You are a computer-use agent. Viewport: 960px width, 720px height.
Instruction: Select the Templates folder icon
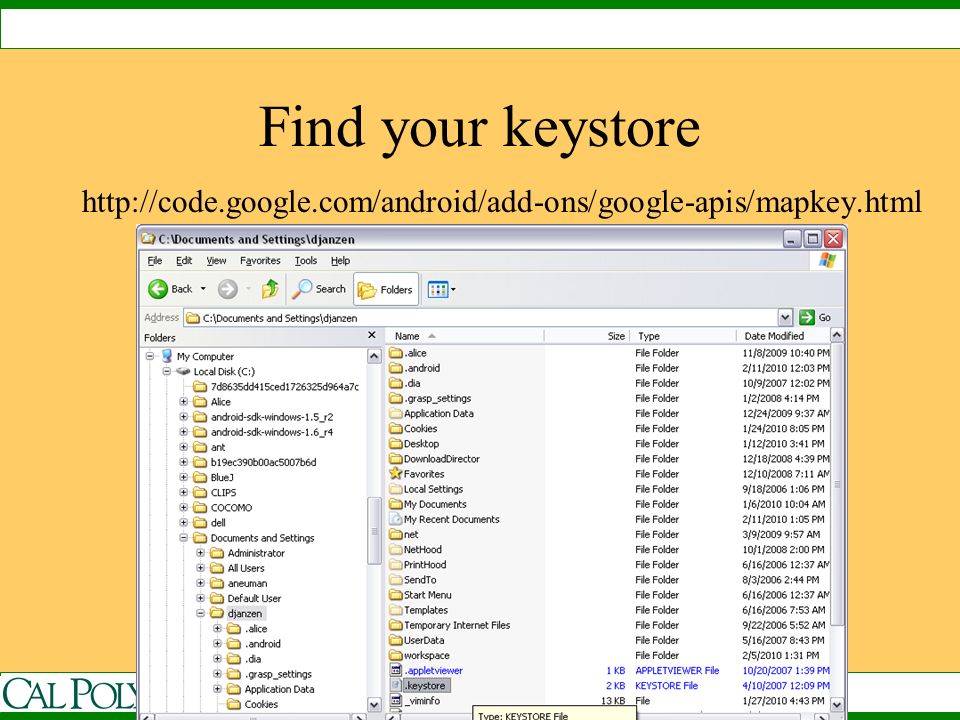tap(396, 610)
